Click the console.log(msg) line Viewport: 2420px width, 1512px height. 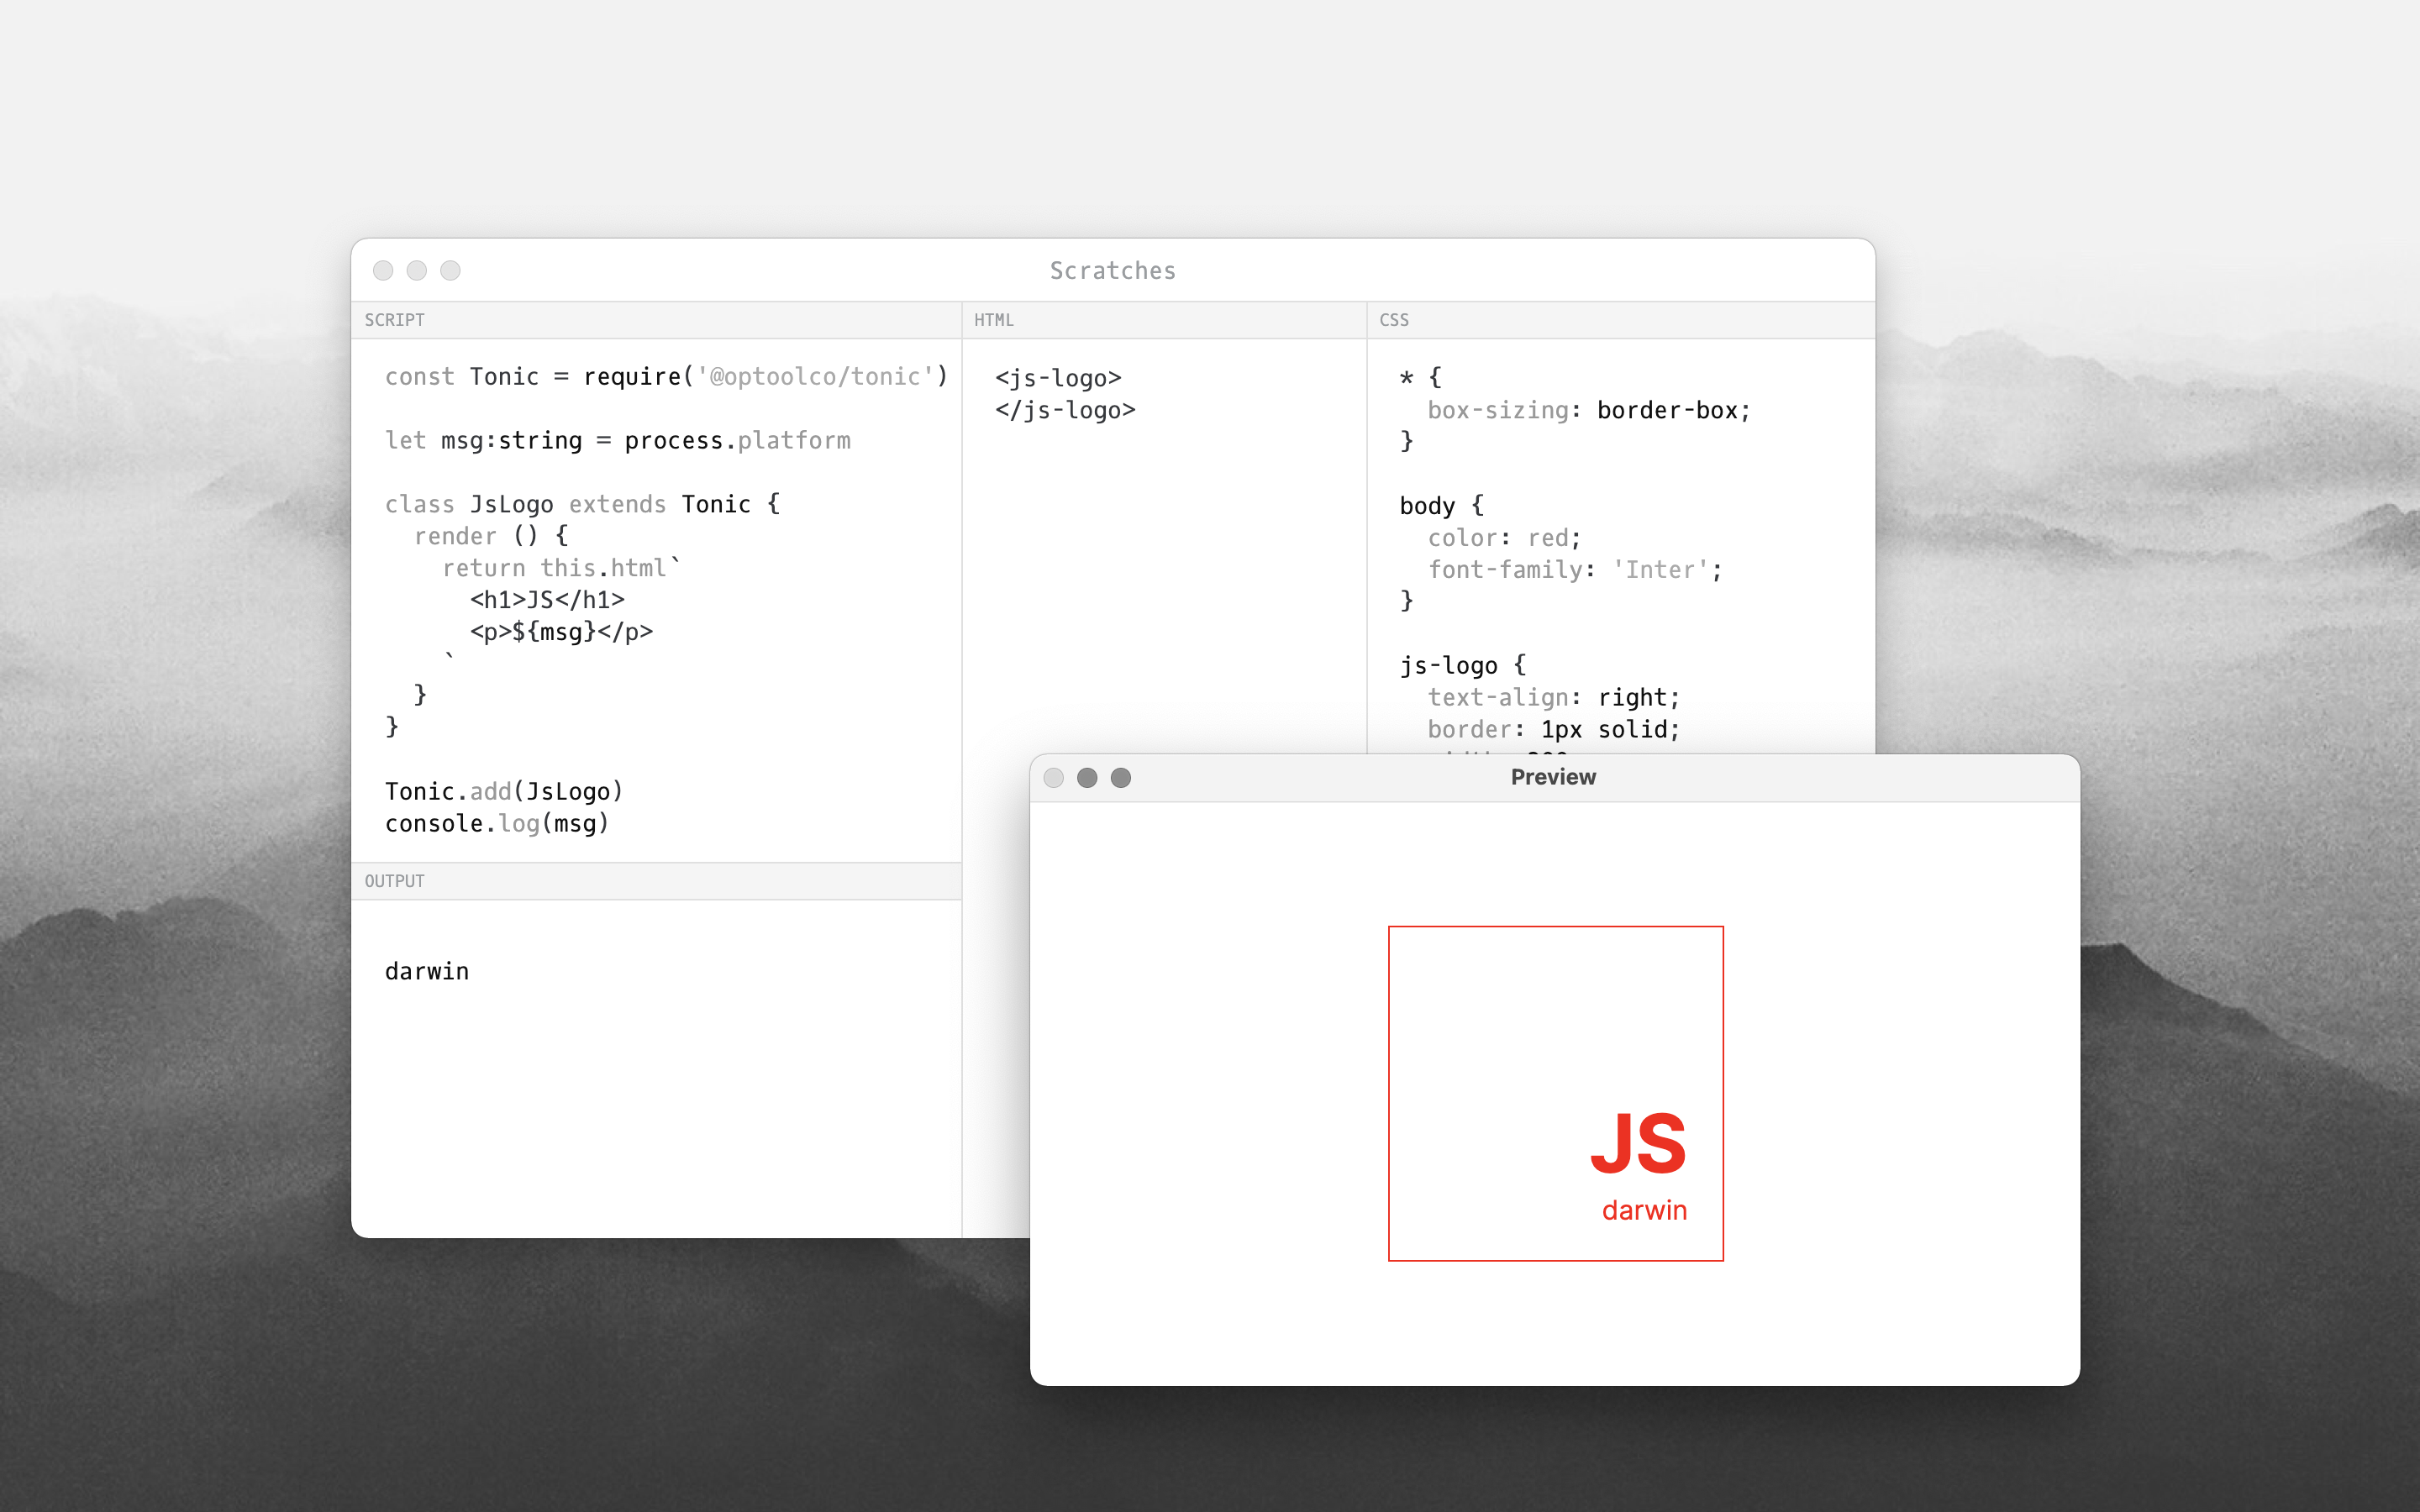(497, 824)
